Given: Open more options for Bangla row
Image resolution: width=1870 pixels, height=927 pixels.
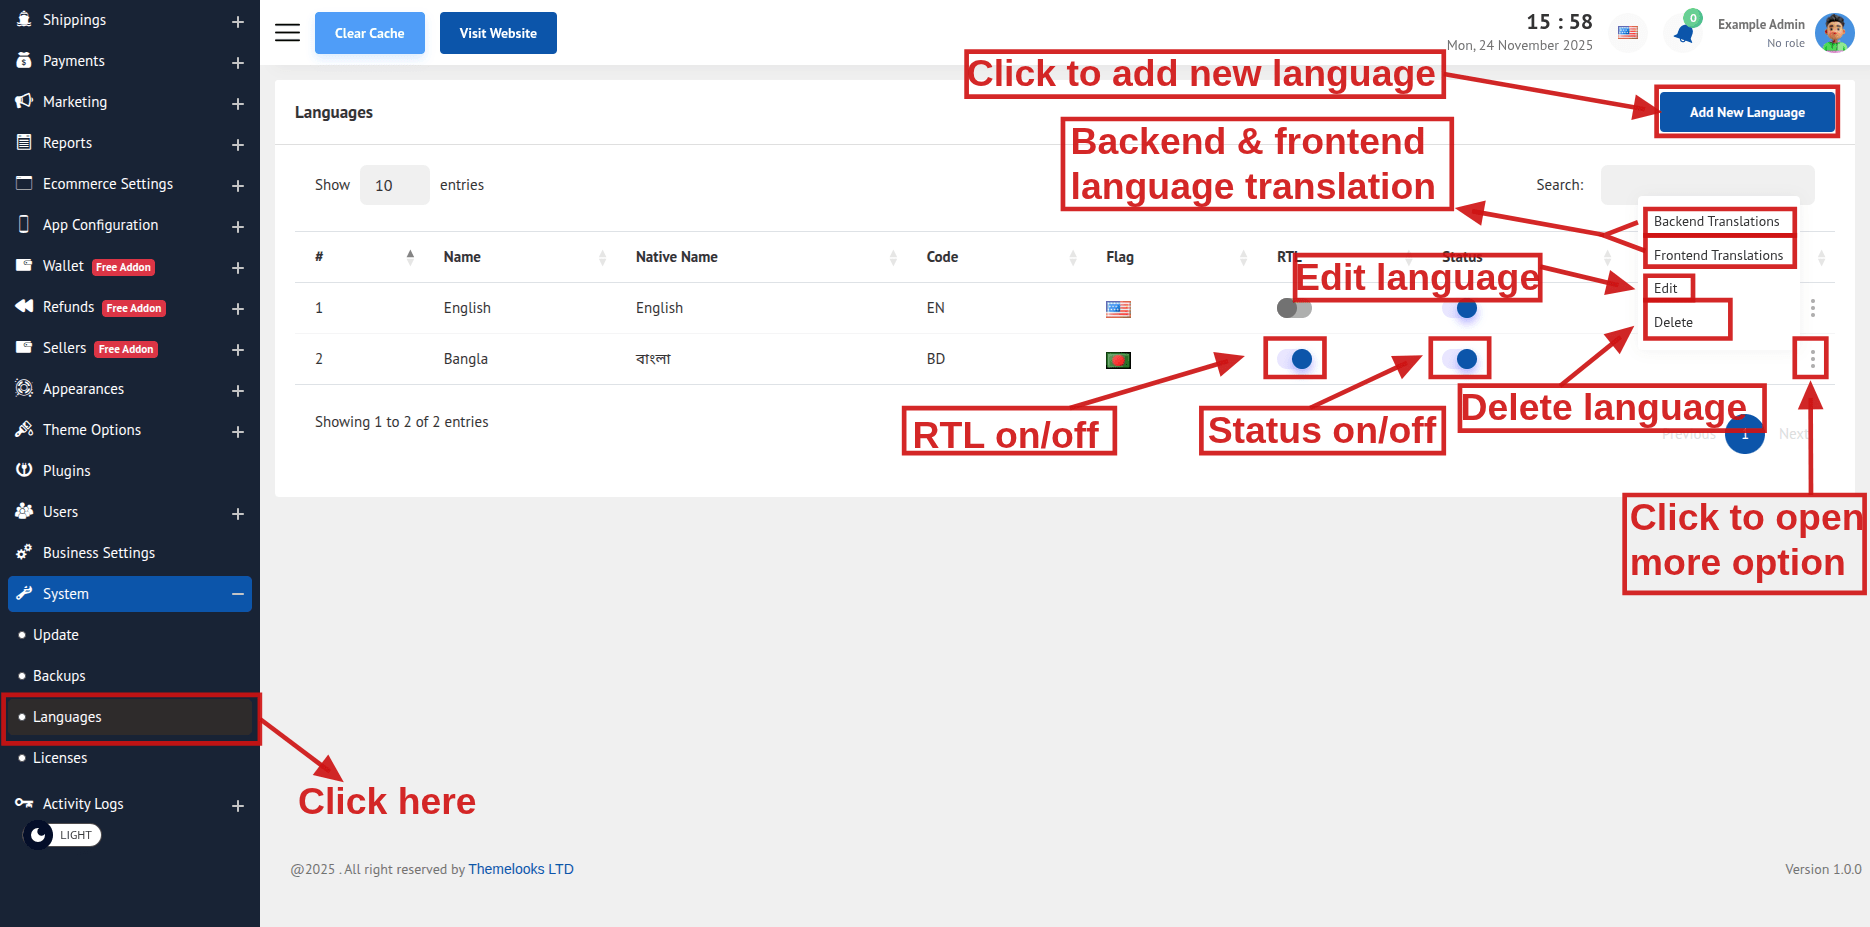Looking at the screenshot, I should (x=1812, y=359).
